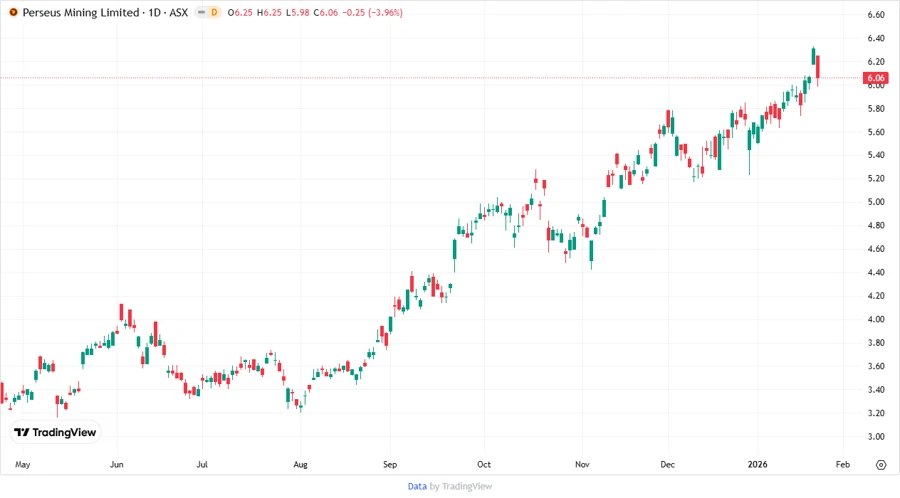Click the L5.98 low value
This screenshot has width=900, height=498.
point(298,13)
